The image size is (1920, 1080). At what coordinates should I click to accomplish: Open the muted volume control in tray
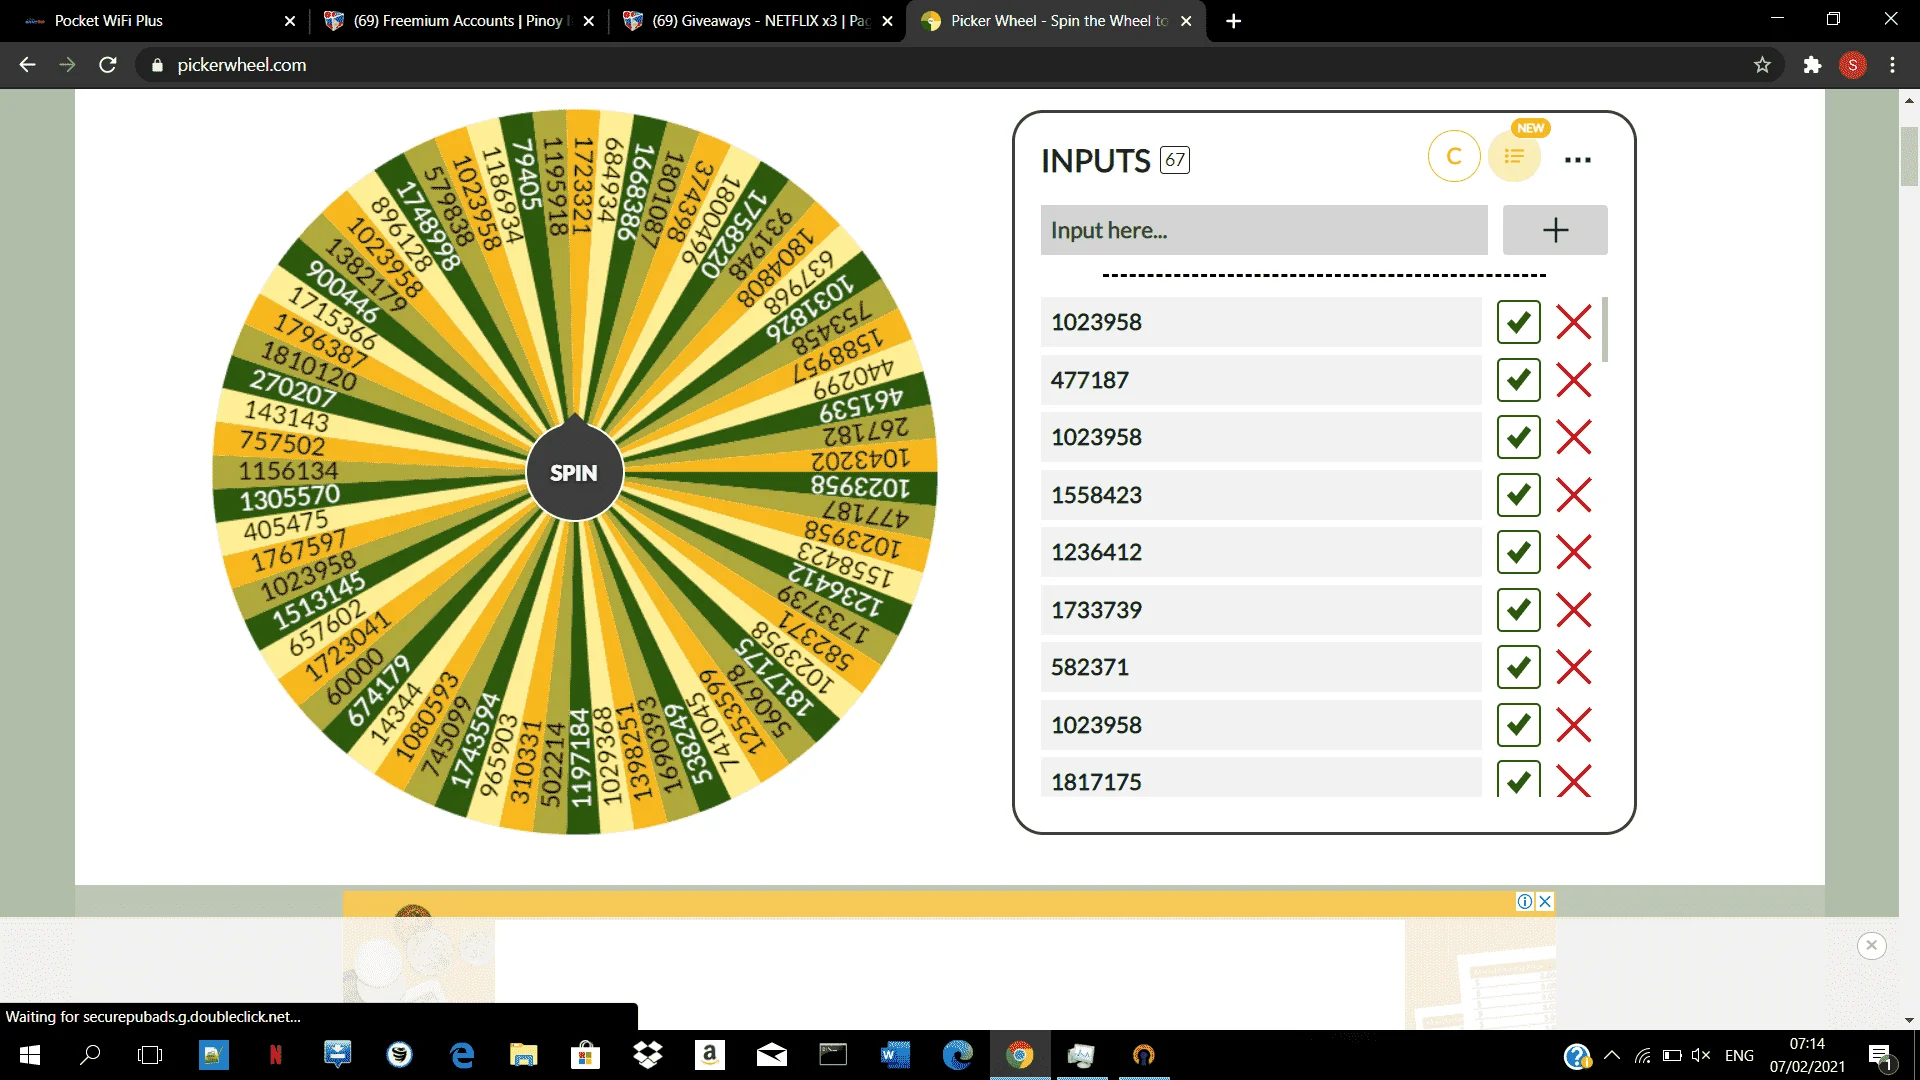pos(1700,1055)
